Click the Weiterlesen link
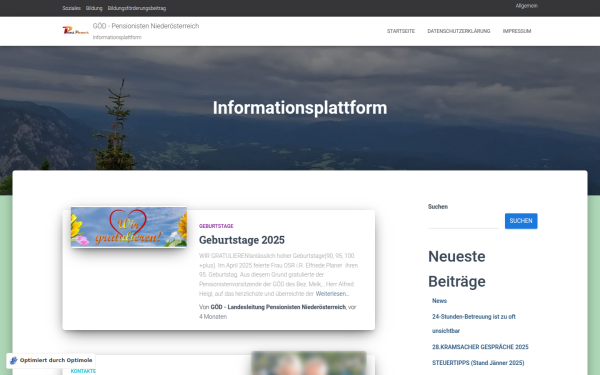 tap(332, 294)
